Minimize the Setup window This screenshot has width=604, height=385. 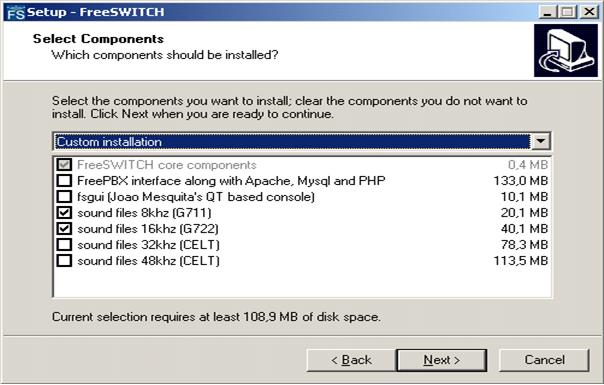547,12
